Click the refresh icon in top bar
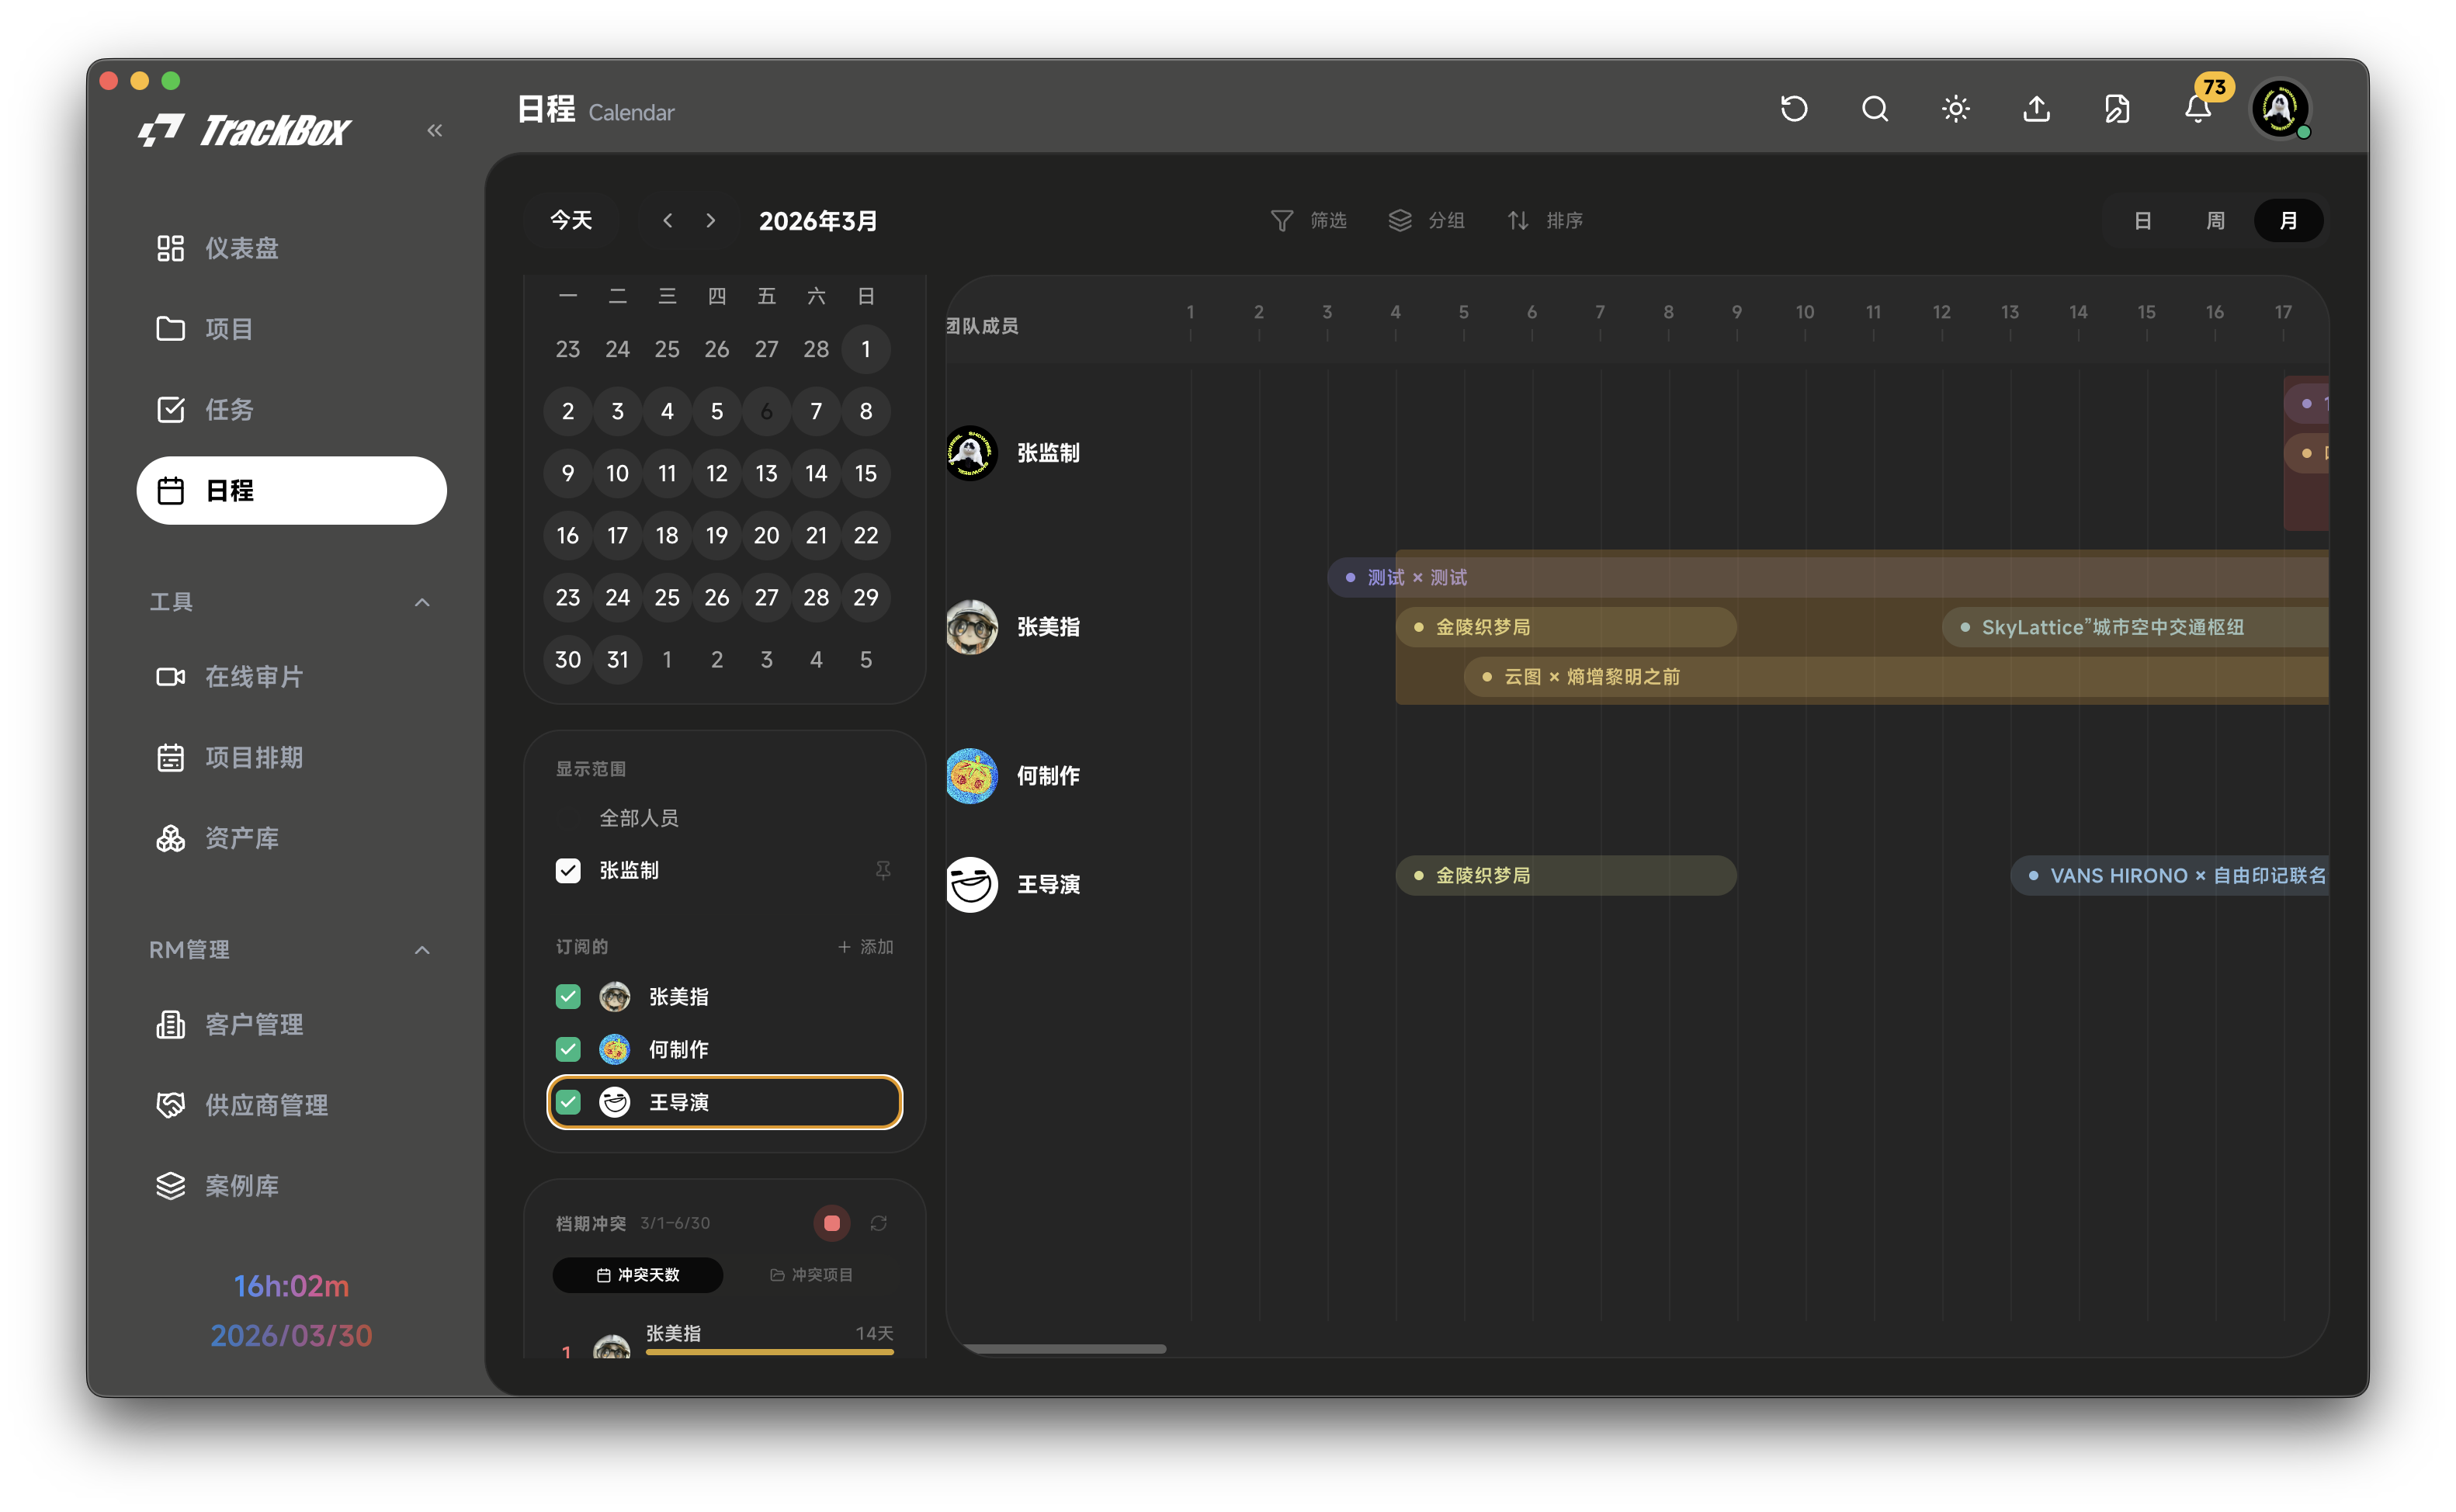 pyautogui.click(x=1794, y=109)
